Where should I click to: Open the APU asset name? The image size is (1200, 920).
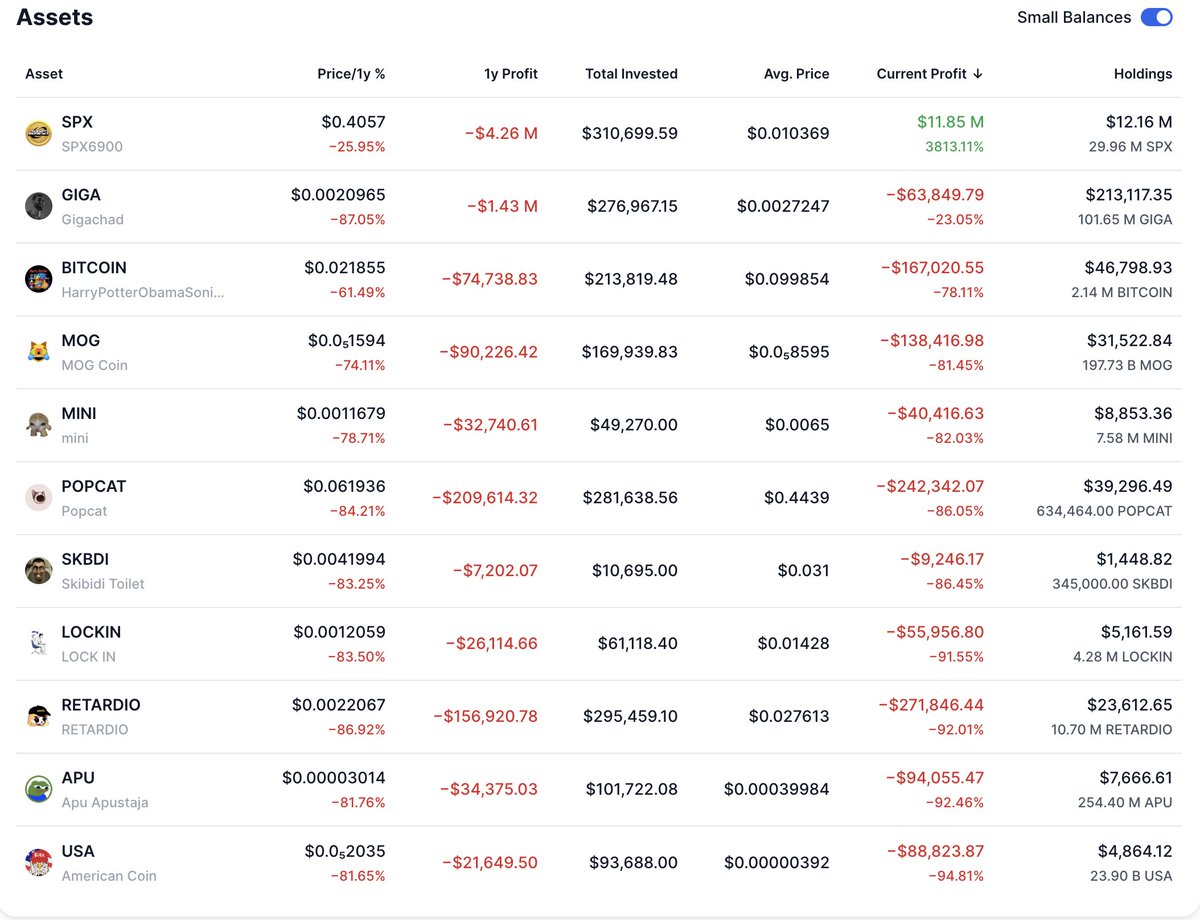[x=78, y=778]
